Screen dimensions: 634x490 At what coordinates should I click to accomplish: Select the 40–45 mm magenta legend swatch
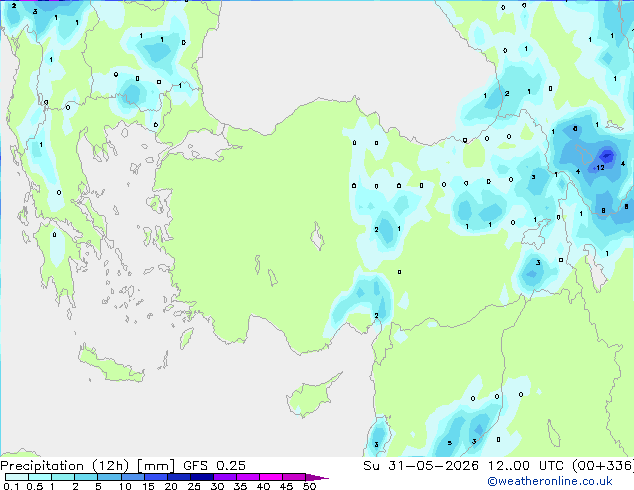pyautogui.click(x=271, y=477)
